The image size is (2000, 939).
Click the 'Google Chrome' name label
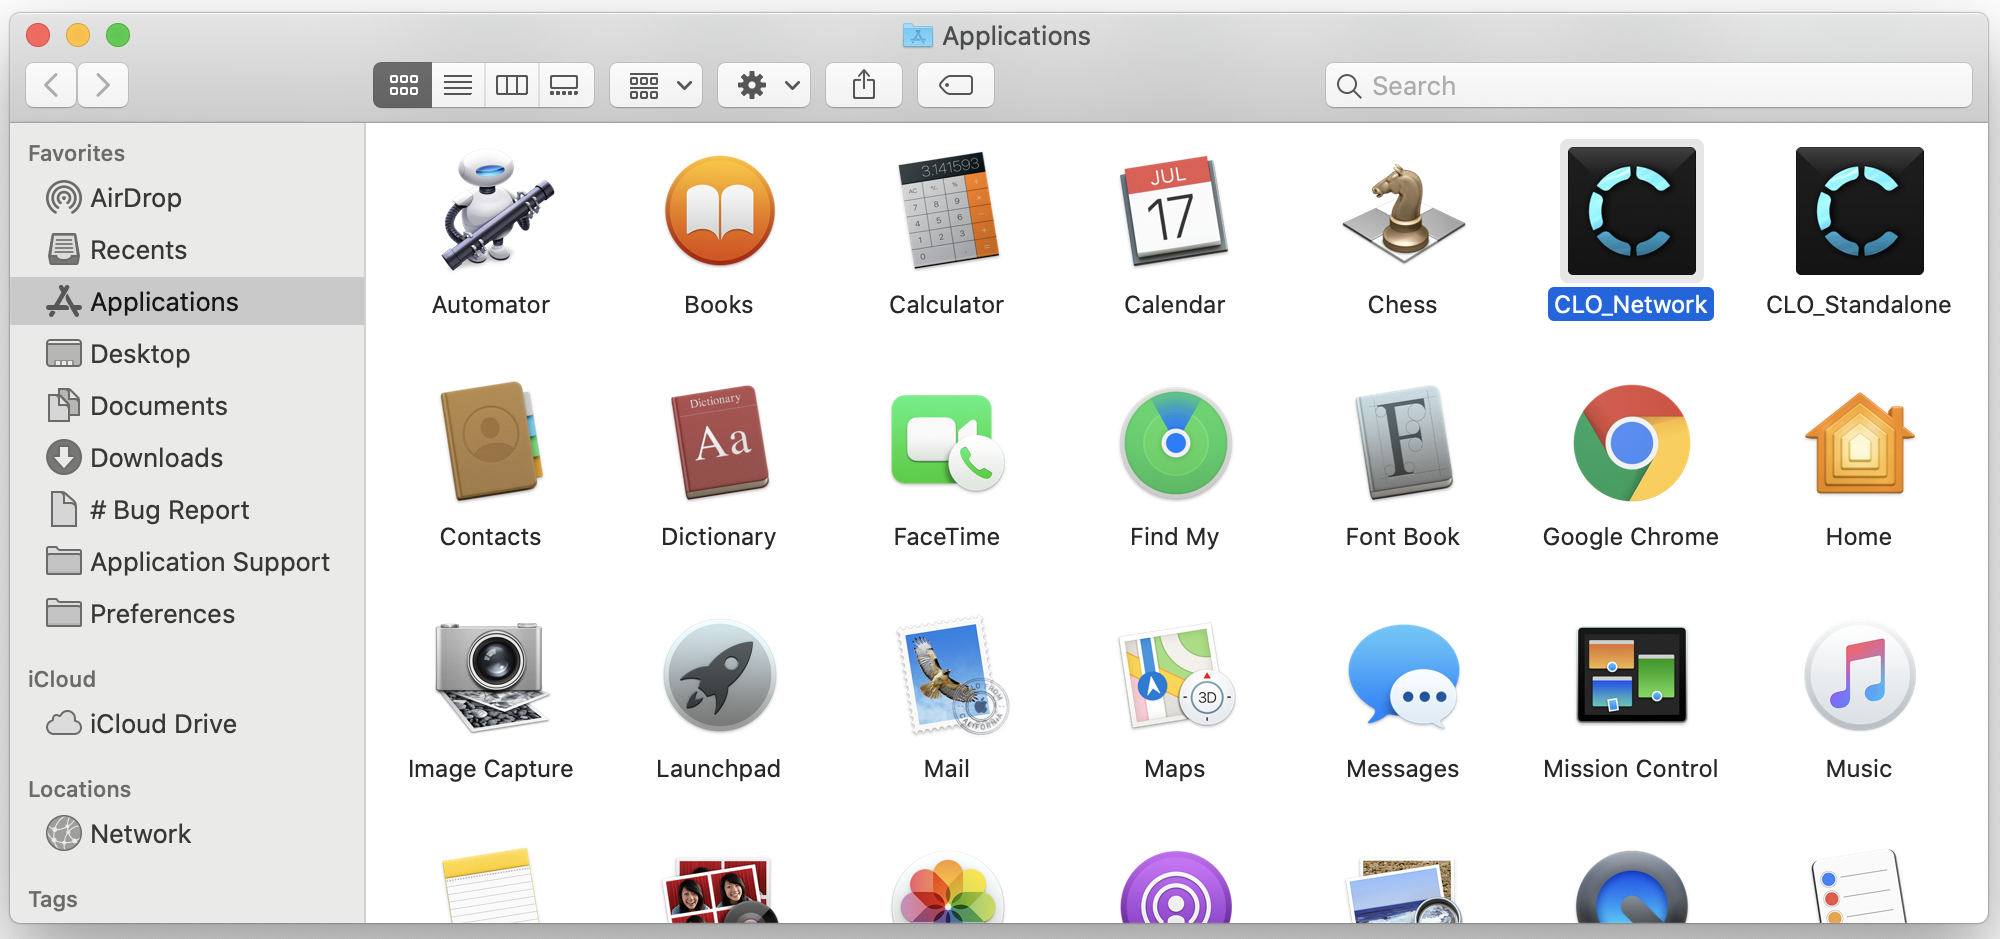(x=1631, y=537)
